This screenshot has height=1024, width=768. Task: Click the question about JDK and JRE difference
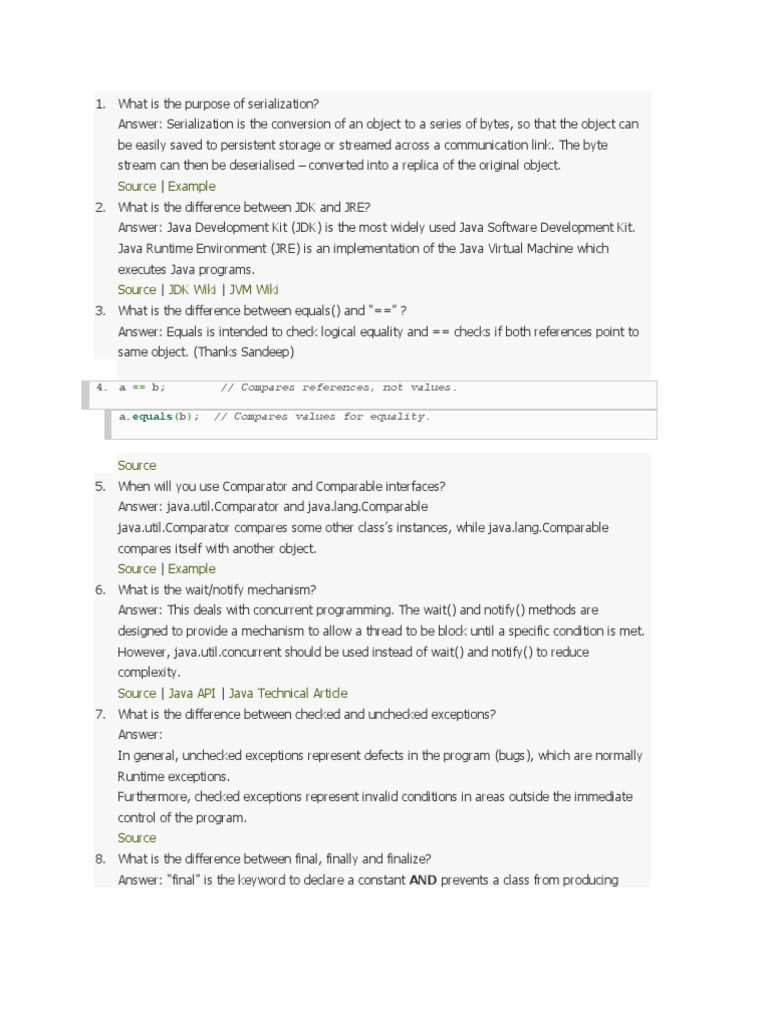click(244, 207)
